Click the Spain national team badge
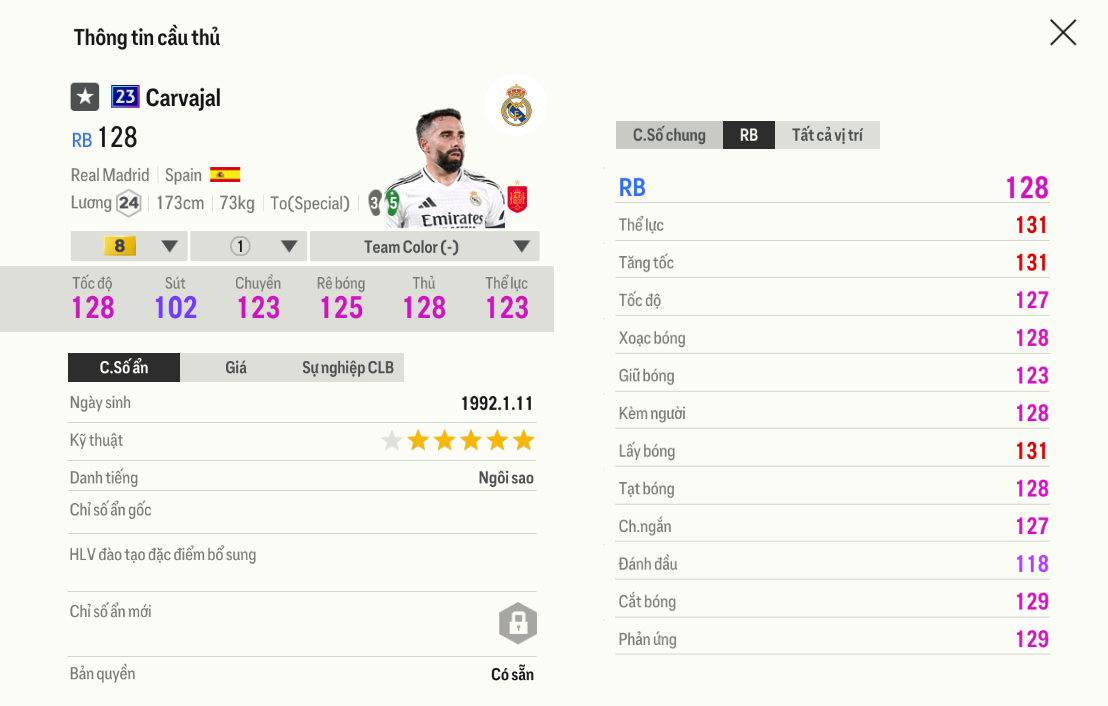 [517, 198]
